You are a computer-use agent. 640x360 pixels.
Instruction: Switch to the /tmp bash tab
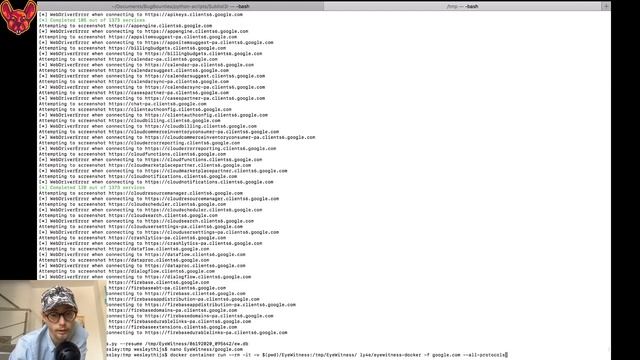click(x=462, y=6)
